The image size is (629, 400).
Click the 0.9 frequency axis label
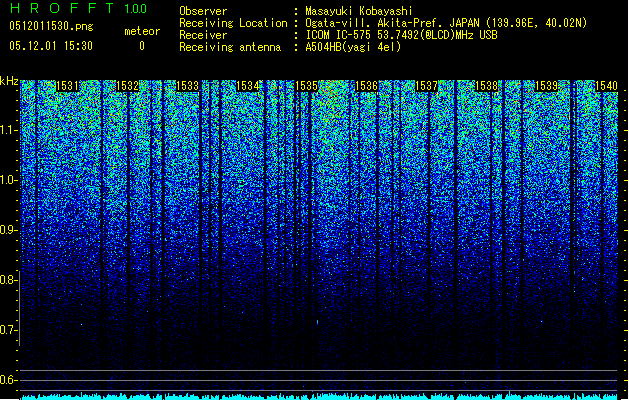point(8,230)
